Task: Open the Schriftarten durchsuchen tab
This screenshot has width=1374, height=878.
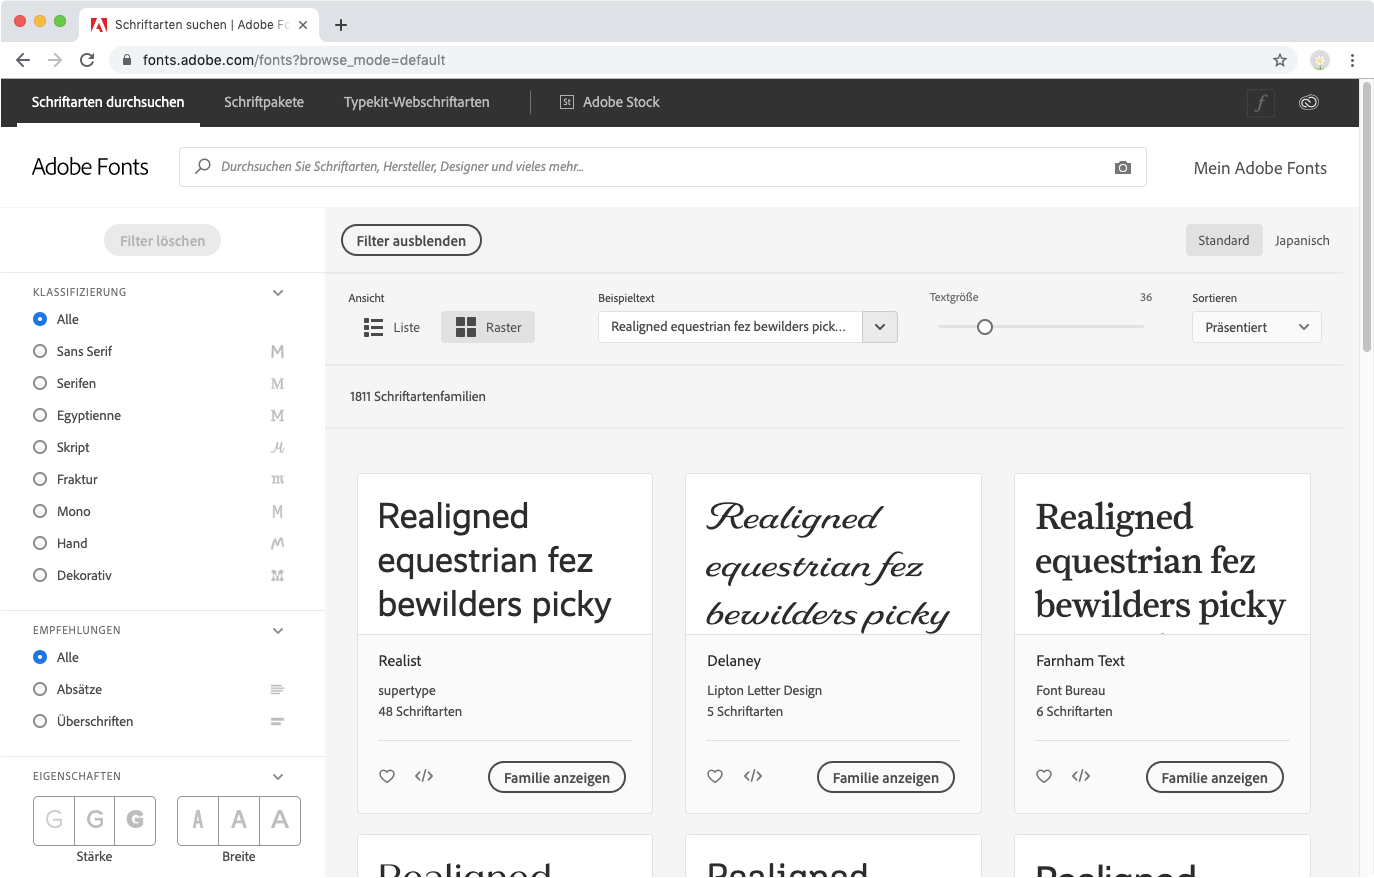Action: coord(108,102)
